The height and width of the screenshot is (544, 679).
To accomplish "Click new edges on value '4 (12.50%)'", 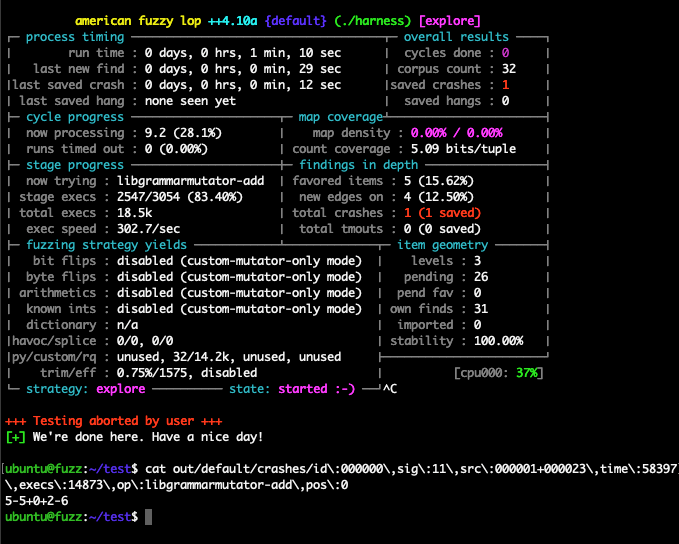I will tap(439, 197).
